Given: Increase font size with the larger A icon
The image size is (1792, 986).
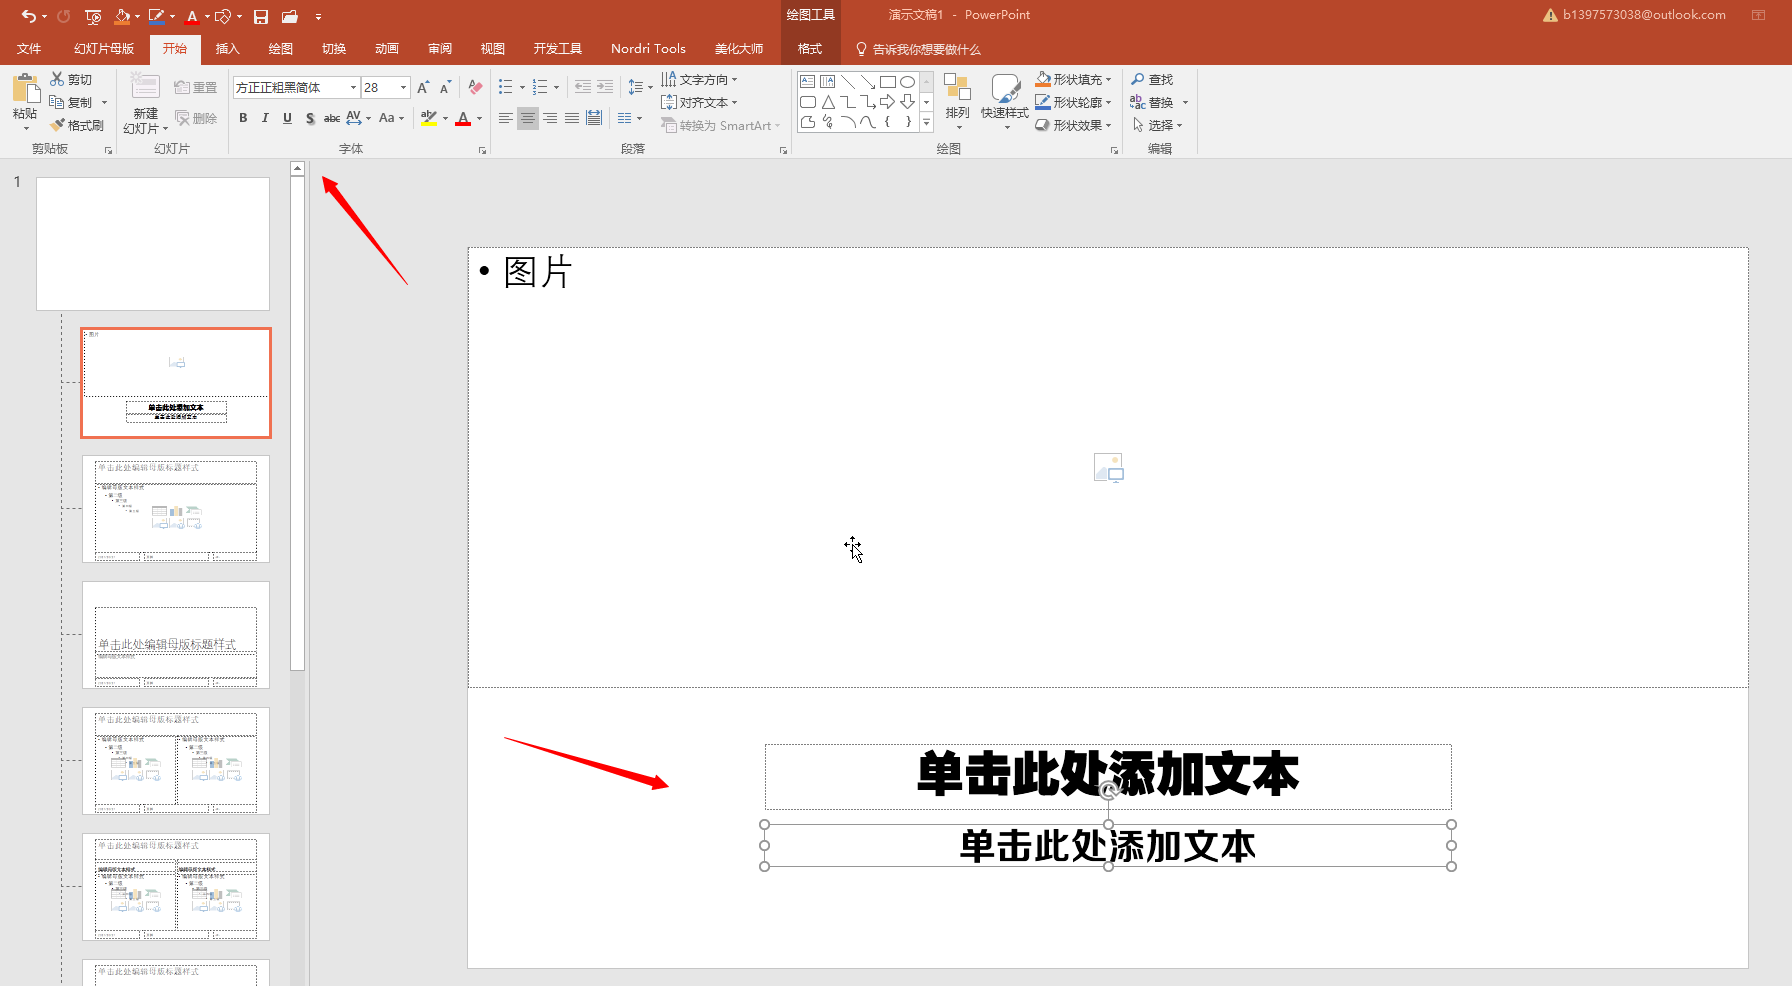Looking at the screenshot, I should [423, 88].
